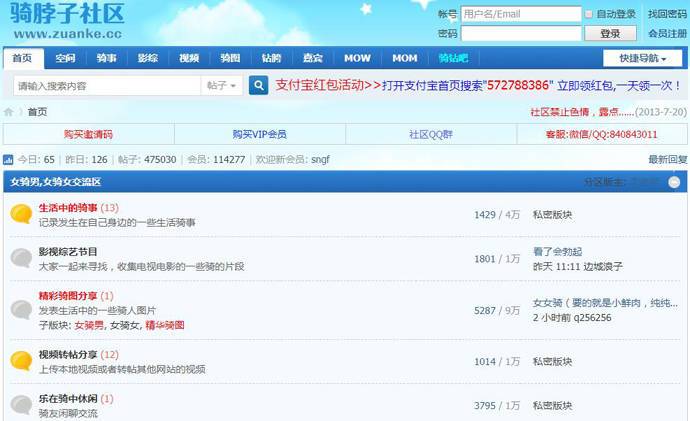This screenshot has width=690, height=421.
Task: Enable the 自动登录 checkbox
Action: click(589, 15)
